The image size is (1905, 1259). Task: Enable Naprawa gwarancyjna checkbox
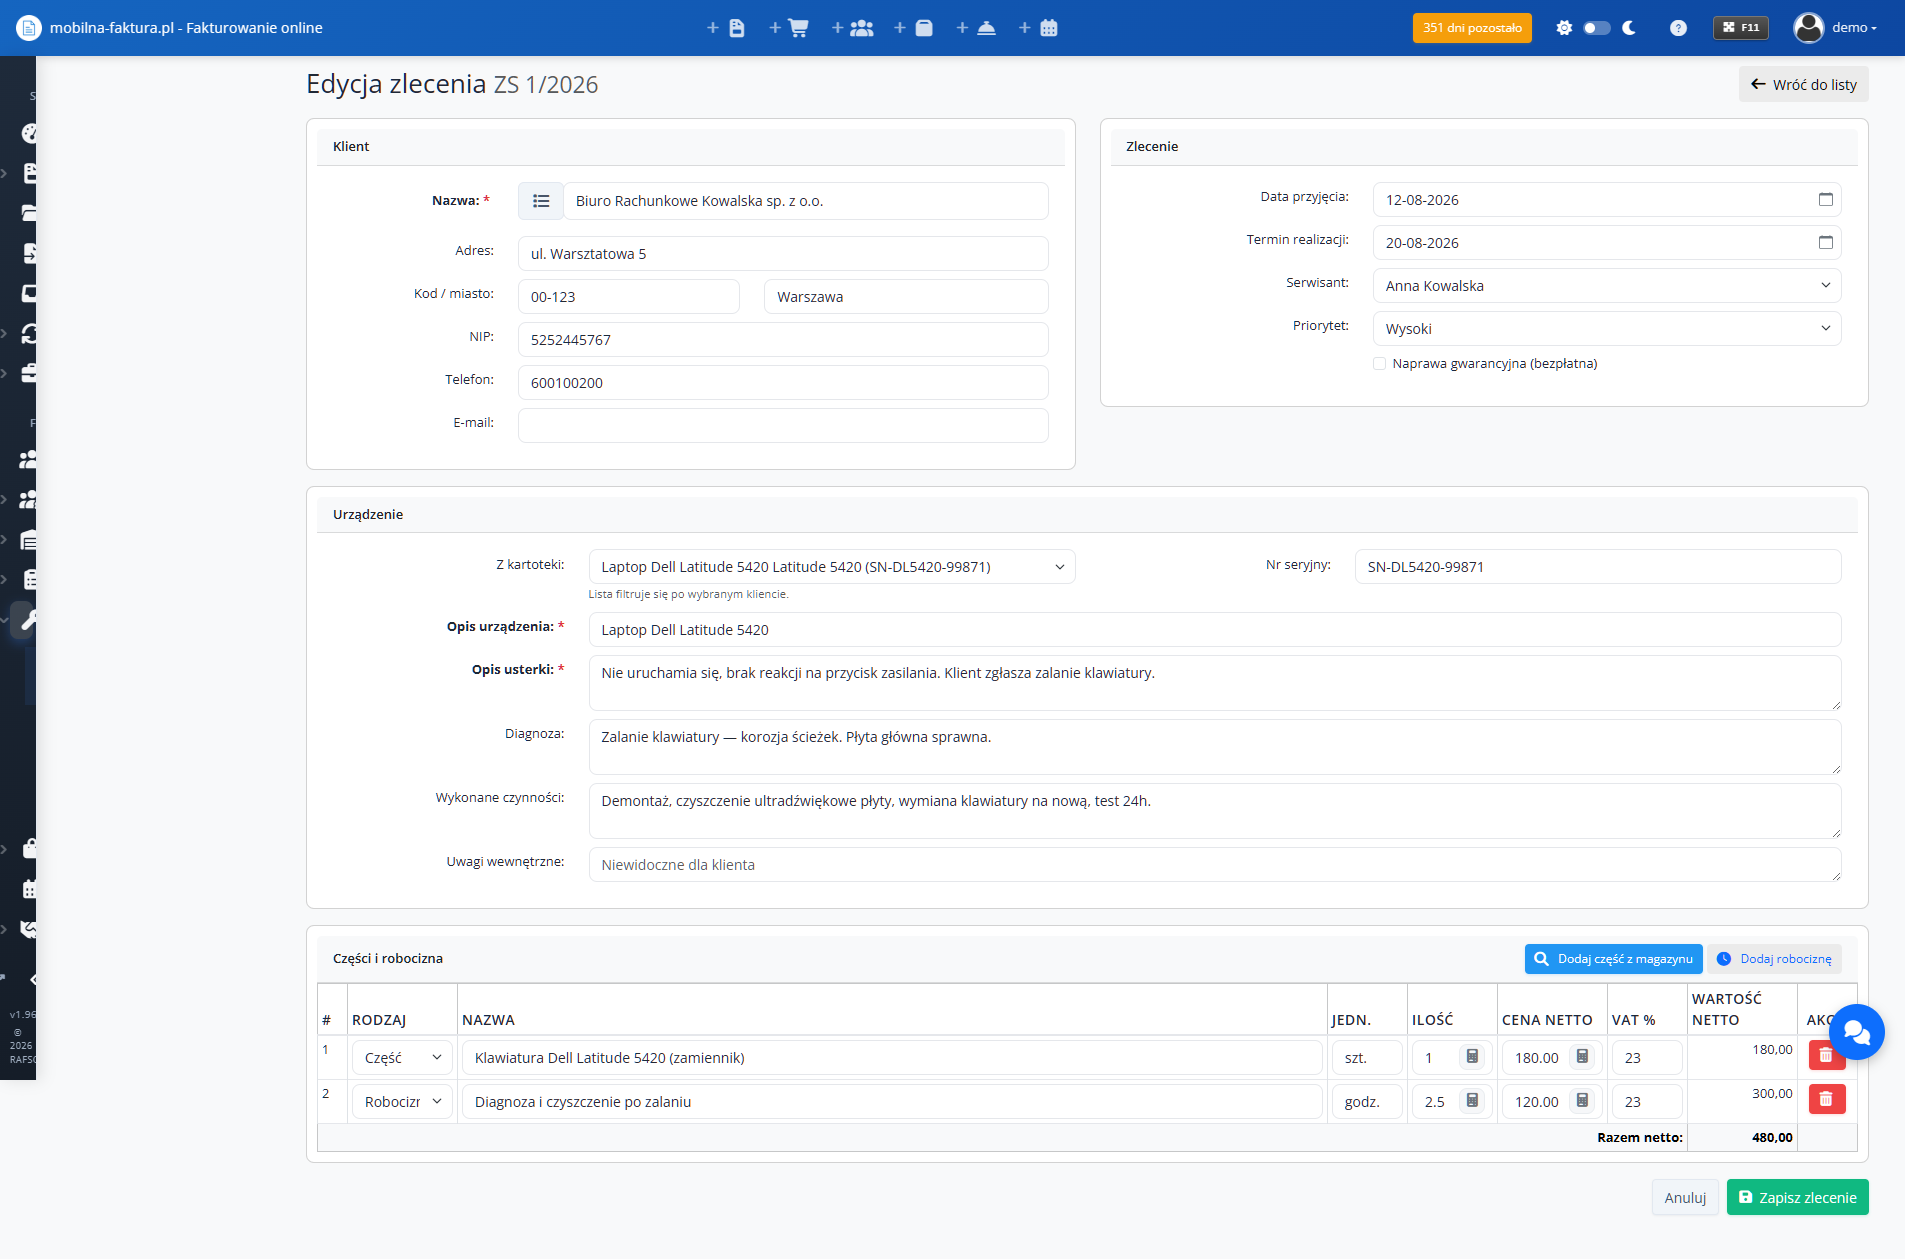point(1380,364)
